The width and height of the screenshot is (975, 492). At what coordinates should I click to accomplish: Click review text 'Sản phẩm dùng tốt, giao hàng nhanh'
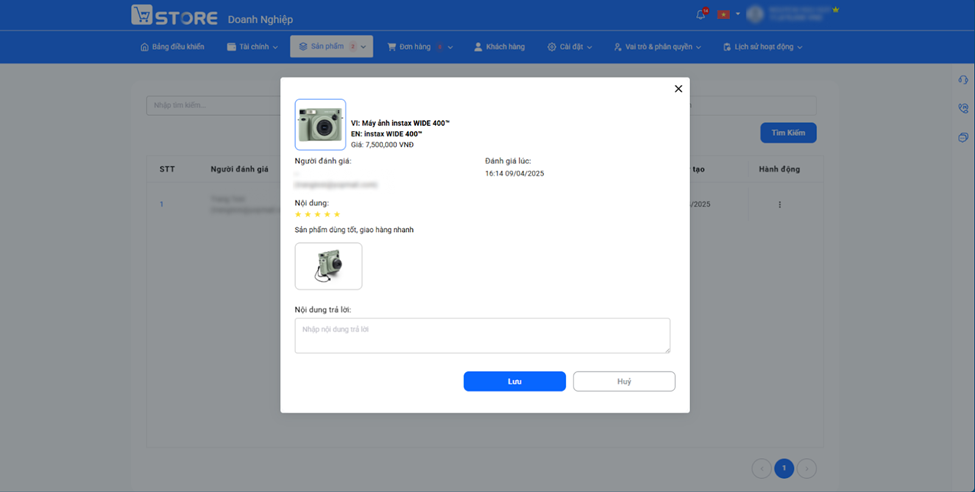coord(354,230)
